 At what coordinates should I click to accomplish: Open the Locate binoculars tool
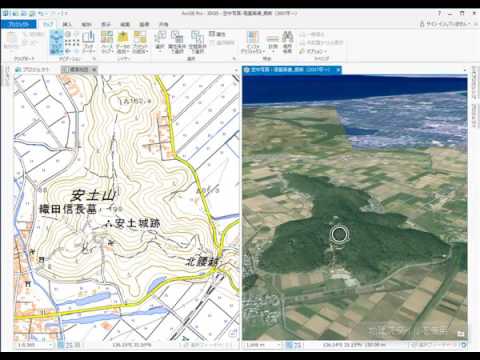coord(287,42)
